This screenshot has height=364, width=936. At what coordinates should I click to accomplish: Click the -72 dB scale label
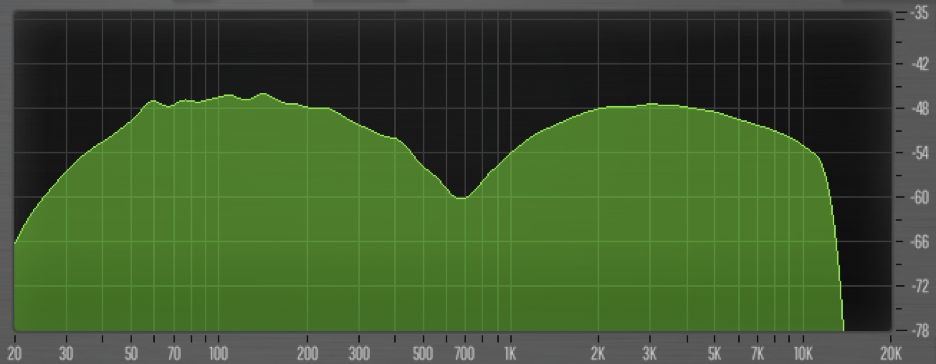pos(919,286)
